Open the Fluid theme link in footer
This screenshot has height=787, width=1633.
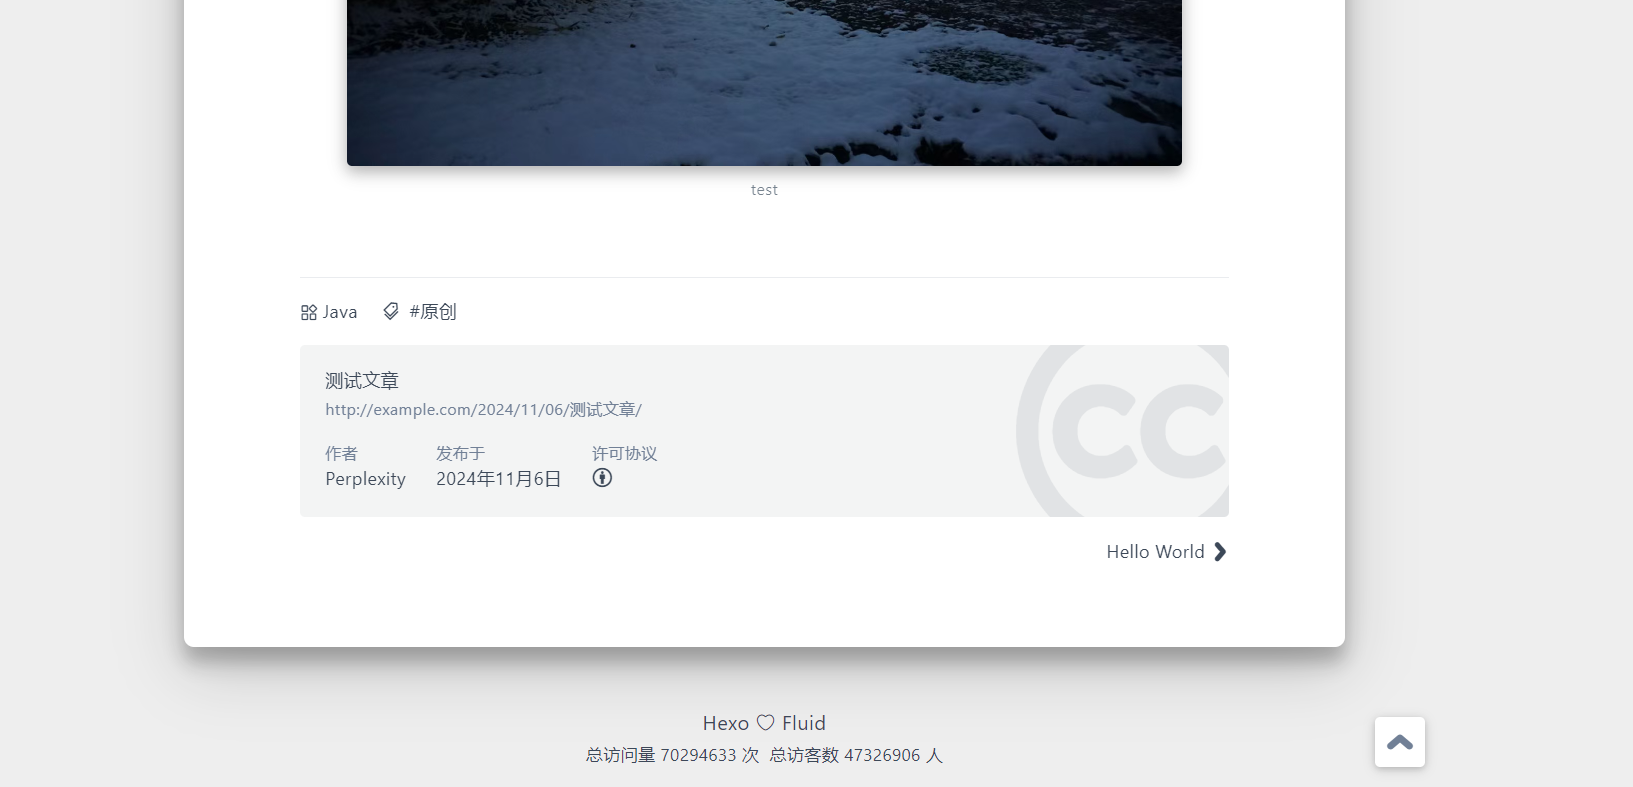tap(804, 723)
